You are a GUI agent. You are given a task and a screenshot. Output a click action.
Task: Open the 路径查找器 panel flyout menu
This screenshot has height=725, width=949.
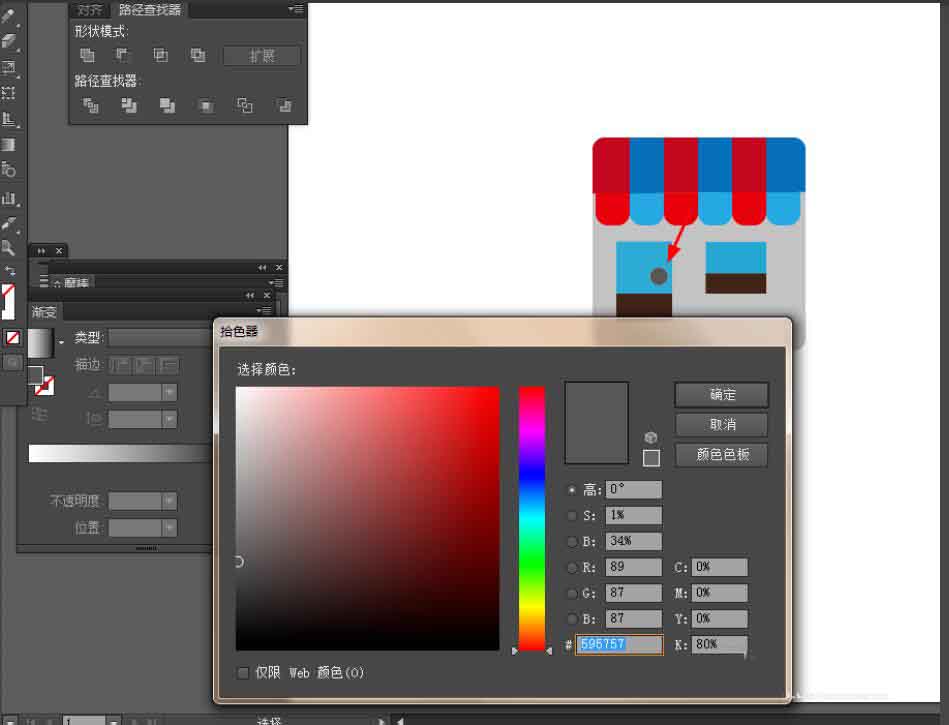(295, 9)
